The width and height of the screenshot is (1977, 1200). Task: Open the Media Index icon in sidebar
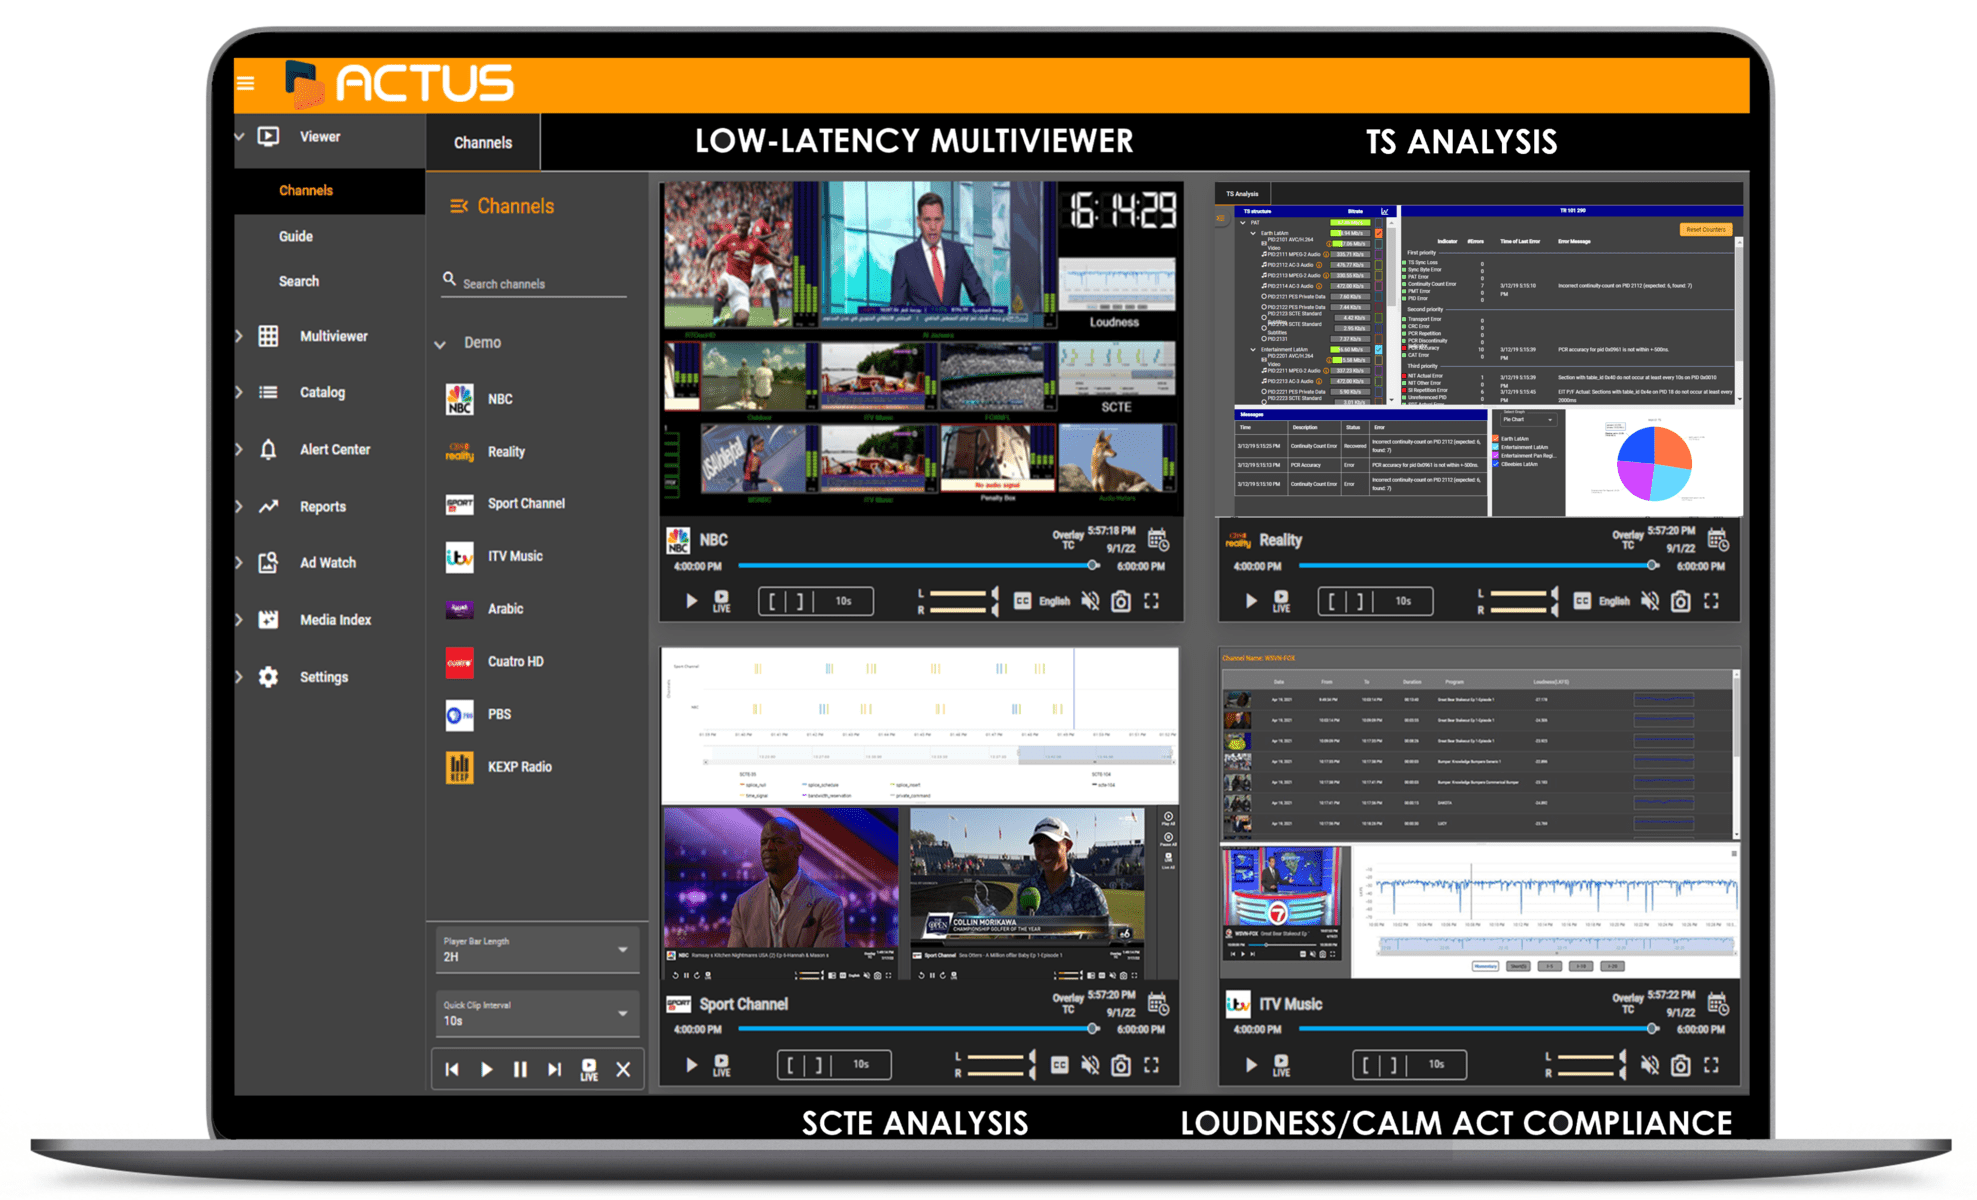click(268, 620)
